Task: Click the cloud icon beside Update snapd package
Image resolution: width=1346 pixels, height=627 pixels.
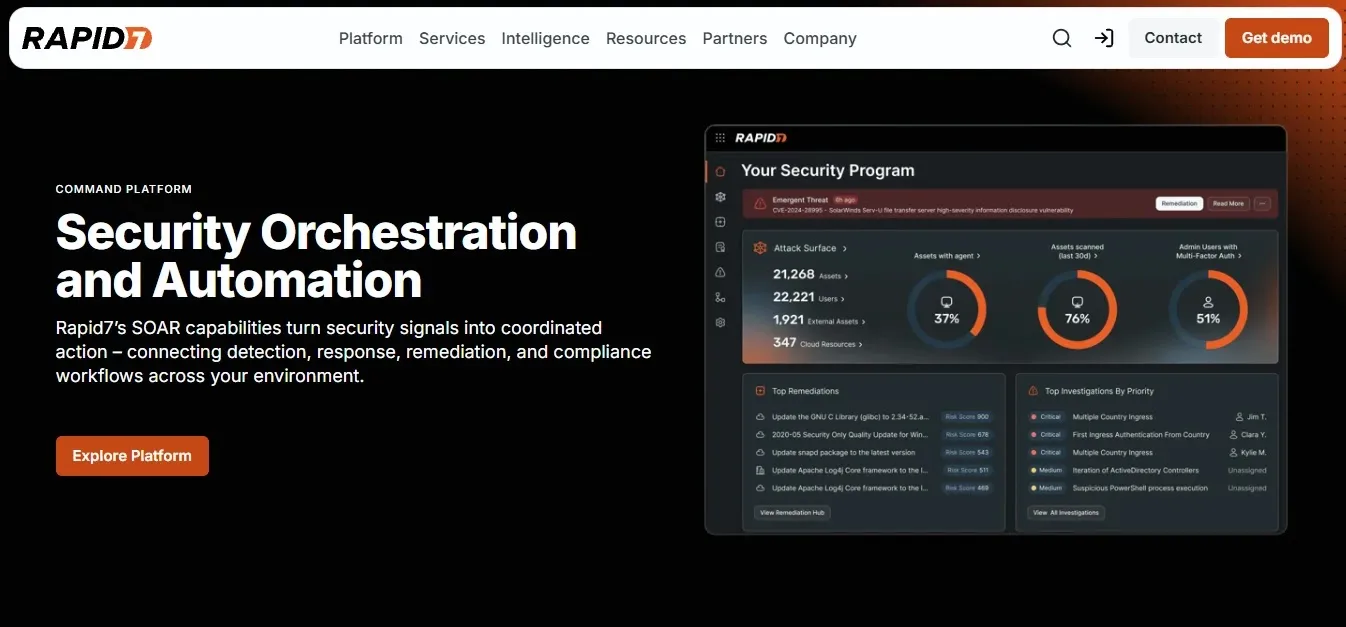Action: tap(760, 453)
